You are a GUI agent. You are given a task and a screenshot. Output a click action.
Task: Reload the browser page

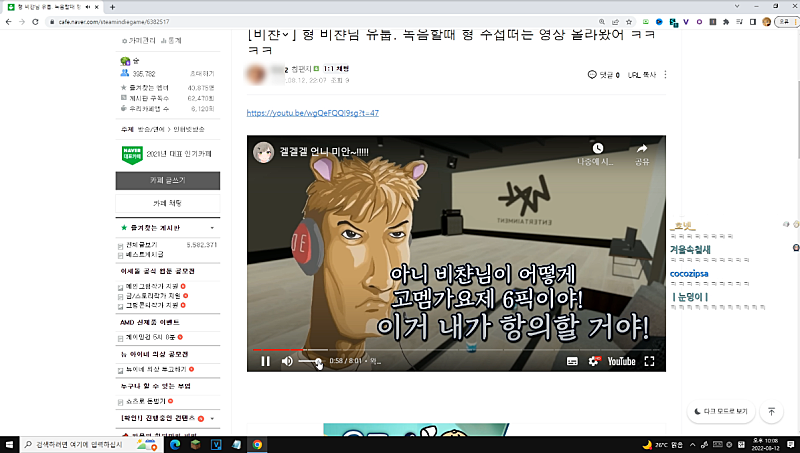(35, 22)
